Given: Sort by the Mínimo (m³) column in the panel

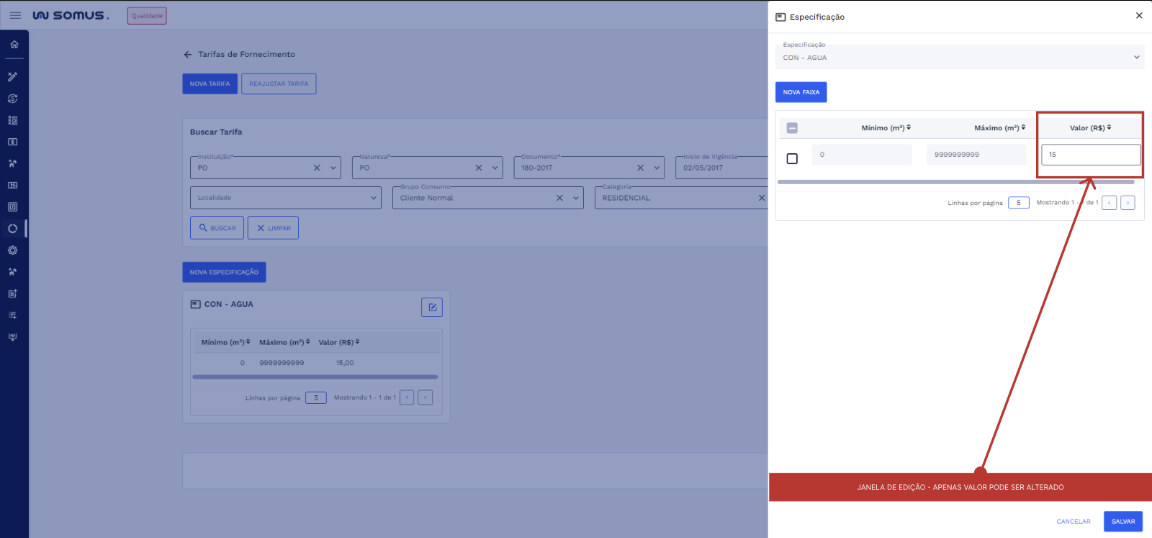Looking at the screenshot, I should click(x=885, y=128).
